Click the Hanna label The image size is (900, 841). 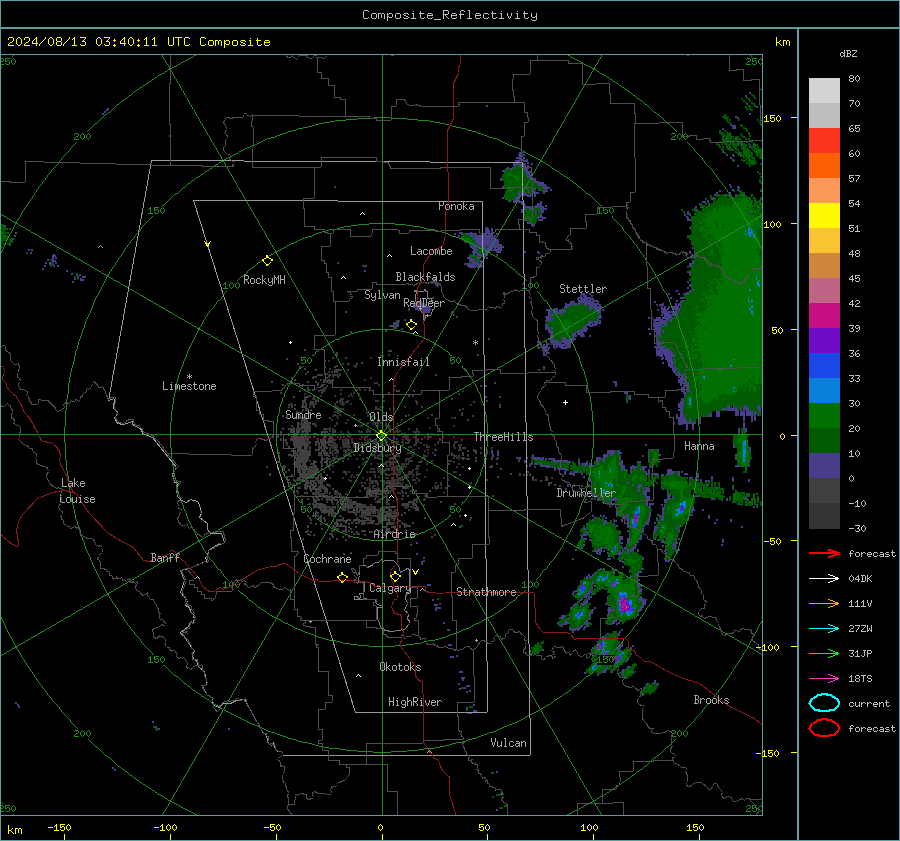coord(699,446)
